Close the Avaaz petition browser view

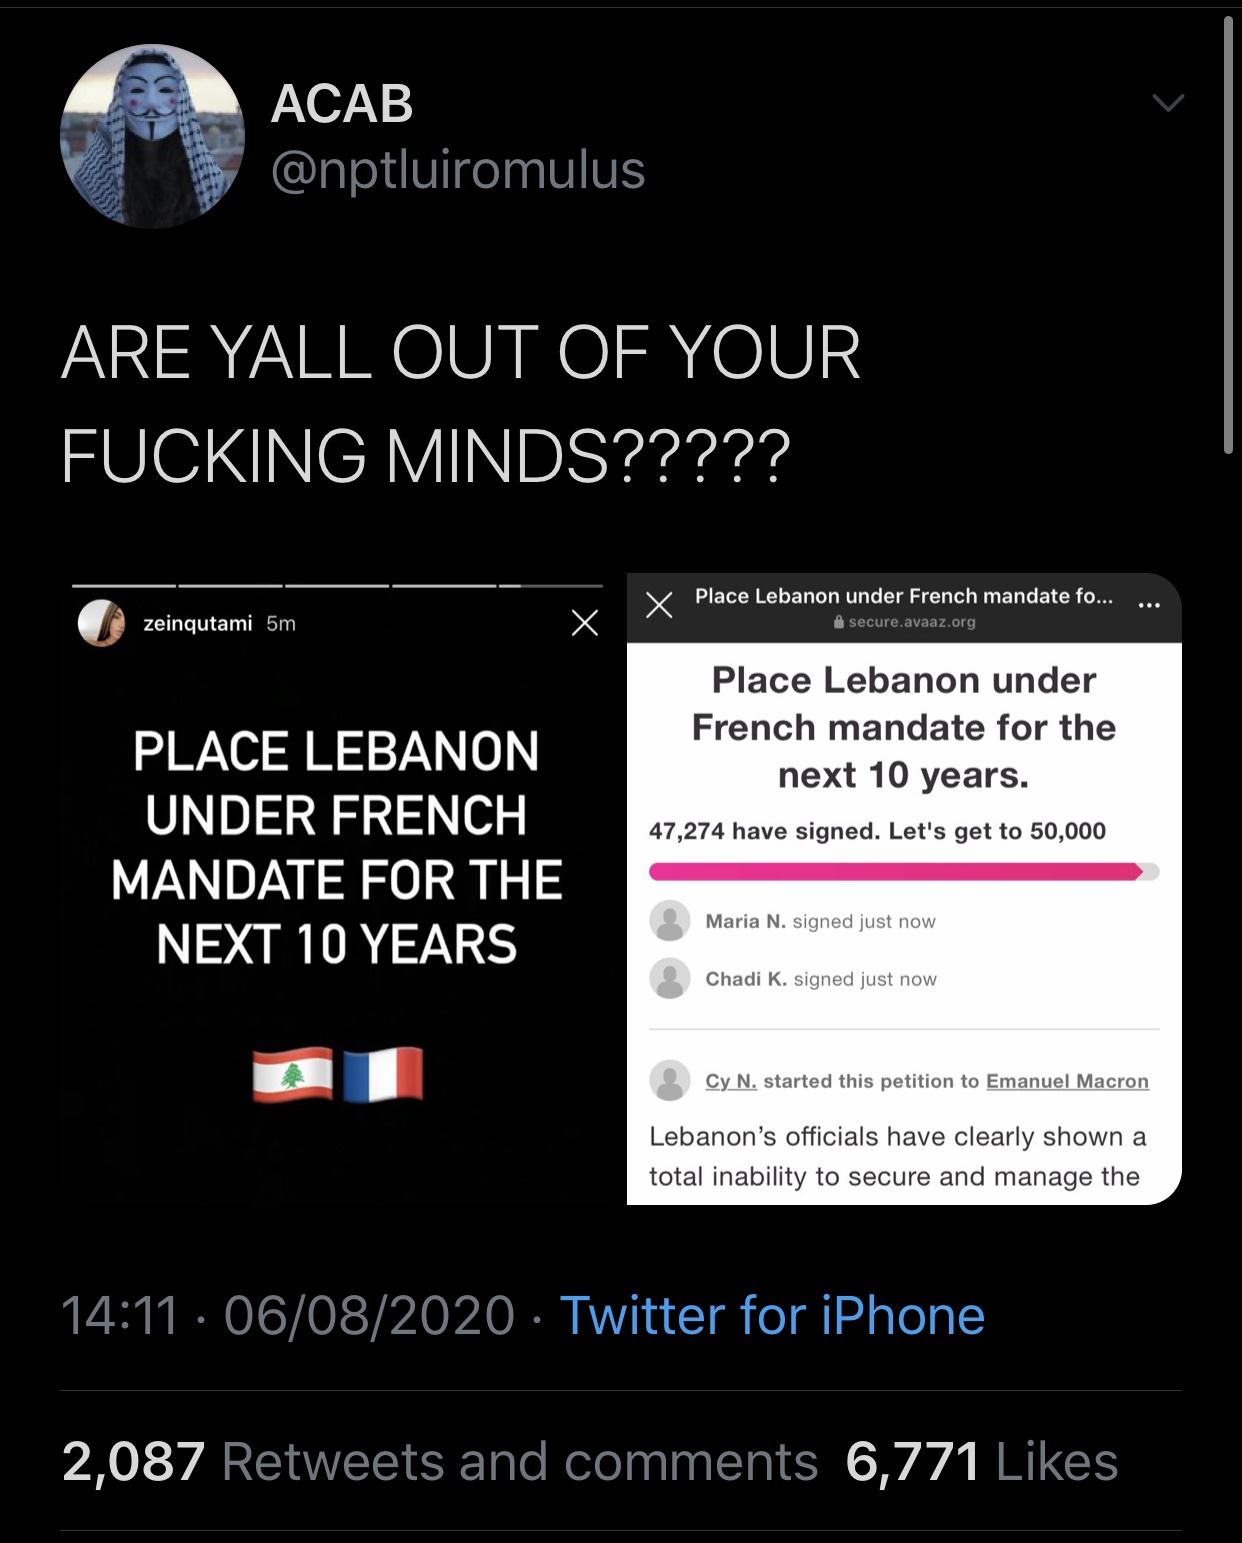pyautogui.click(x=659, y=605)
